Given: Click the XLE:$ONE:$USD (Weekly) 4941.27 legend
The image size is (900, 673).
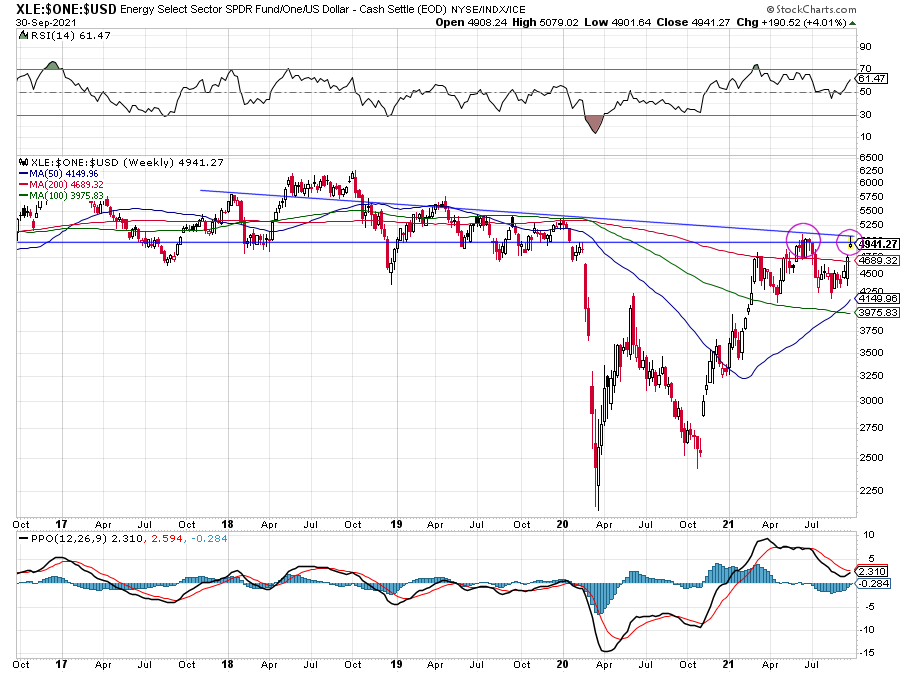Looking at the screenshot, I should (127, 162).
